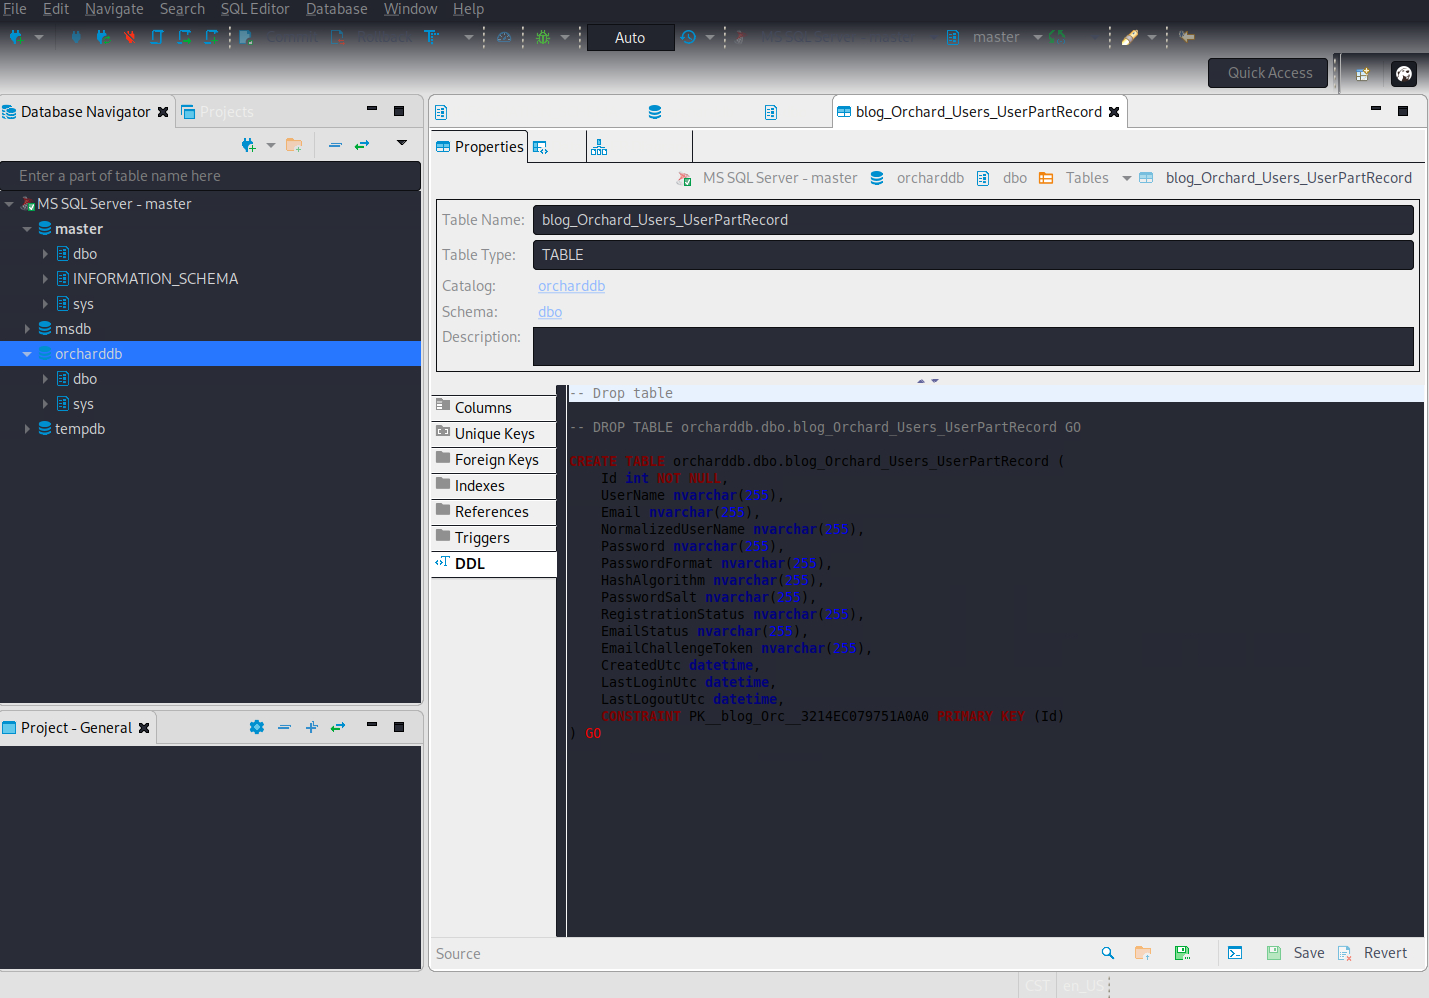Open the Database menu
The width and height of the screenshot is (1429, 998).
click(x=337, y=9)
